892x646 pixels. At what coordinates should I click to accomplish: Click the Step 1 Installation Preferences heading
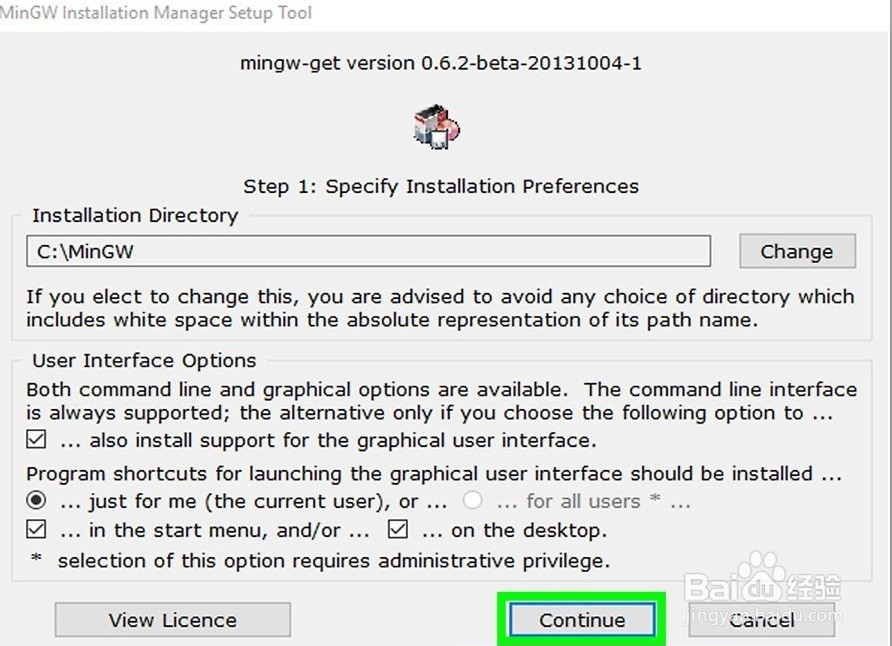coord(441,187)
